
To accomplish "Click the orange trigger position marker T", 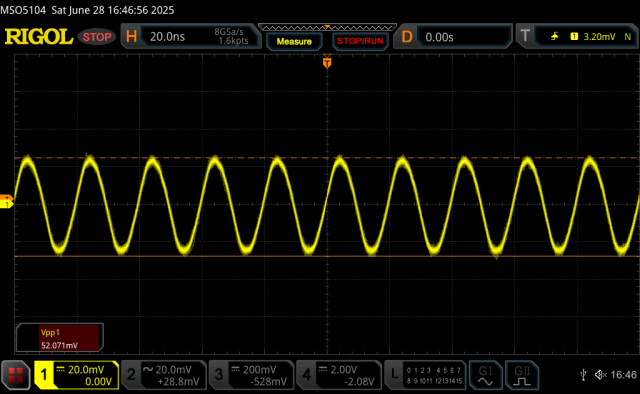I will coord(327,62).
